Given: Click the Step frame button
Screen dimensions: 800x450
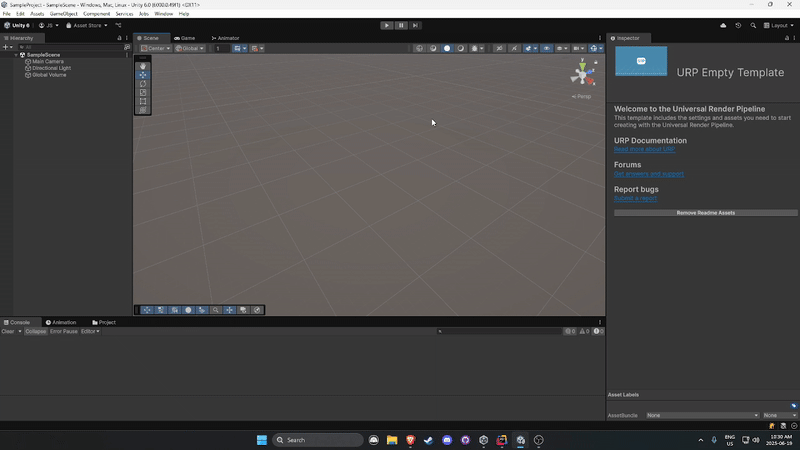Looking at the screenshot, I should [x=415, y=26].
